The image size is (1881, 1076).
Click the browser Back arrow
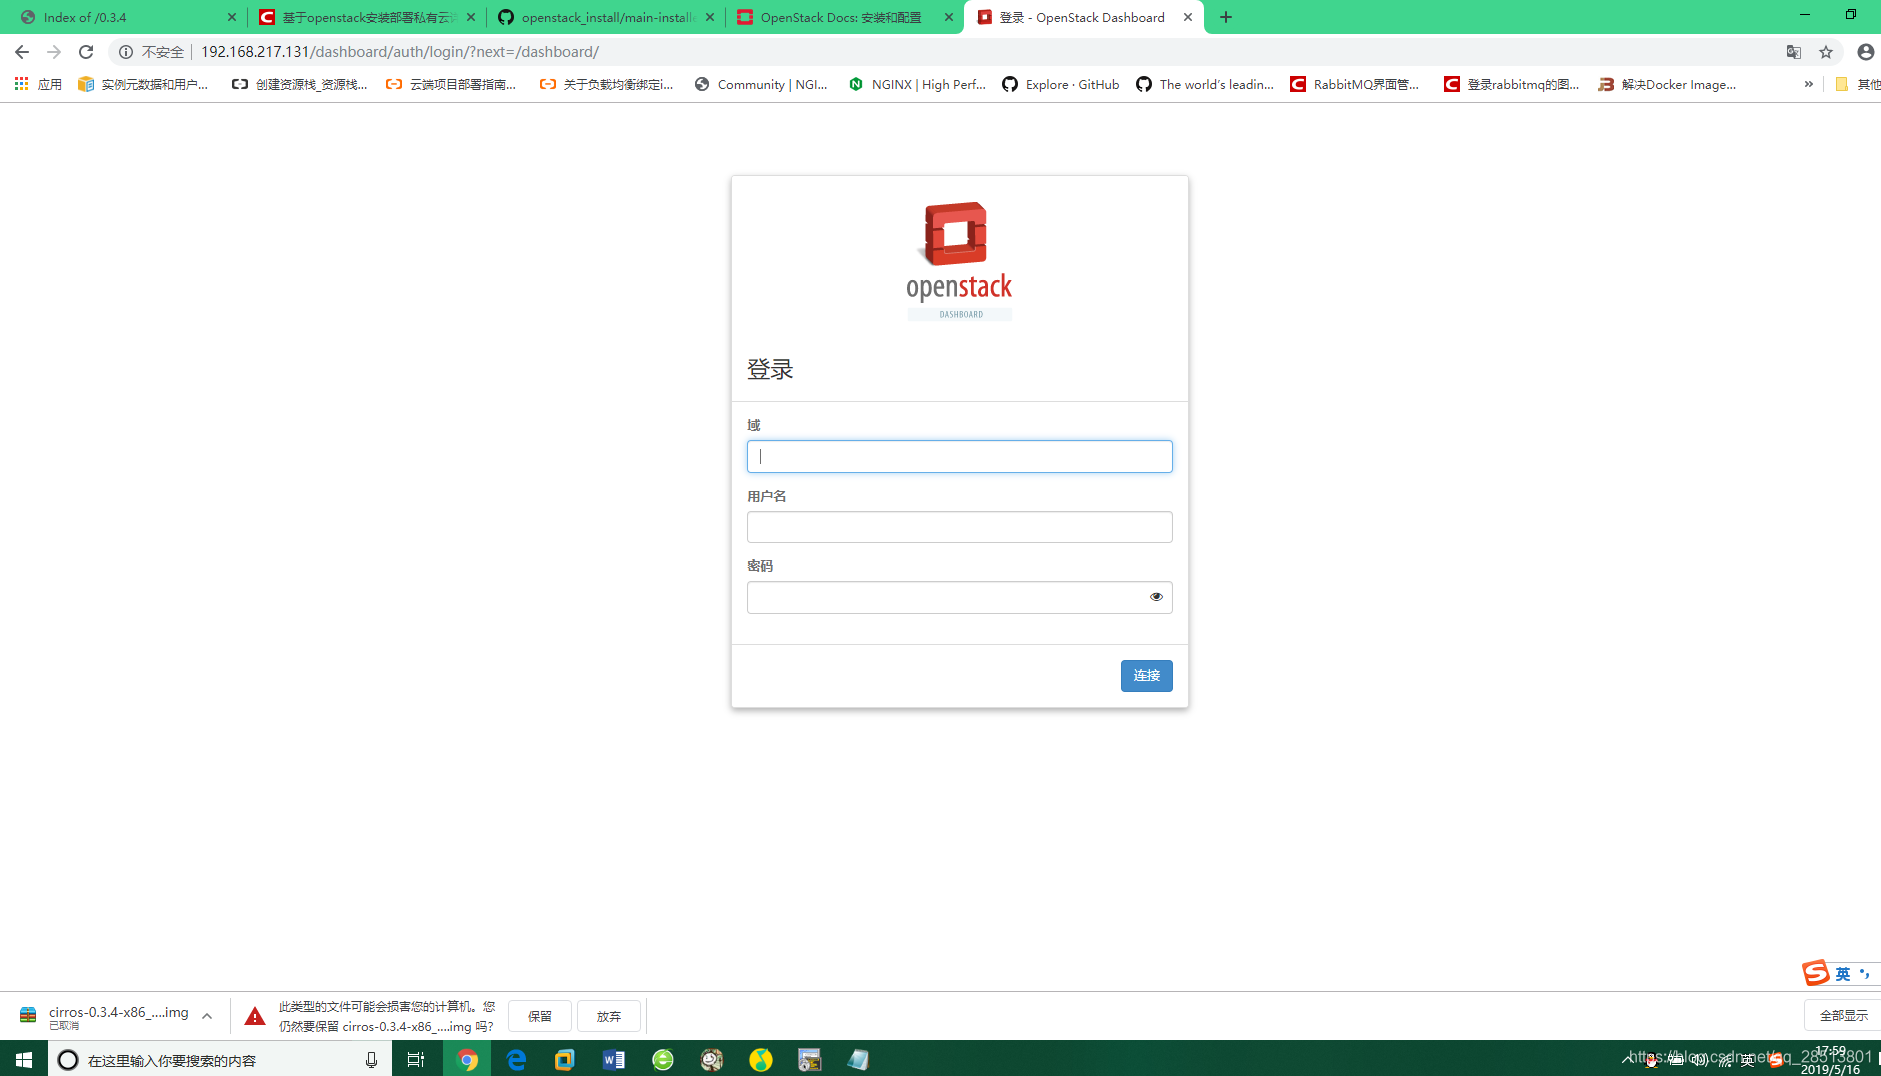coord(22,52)
